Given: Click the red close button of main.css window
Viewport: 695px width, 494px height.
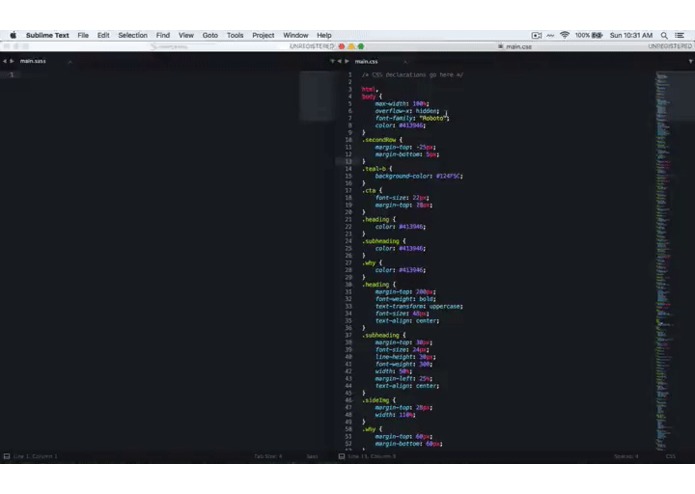Looking at the screenshot, I should coord(342,46).
